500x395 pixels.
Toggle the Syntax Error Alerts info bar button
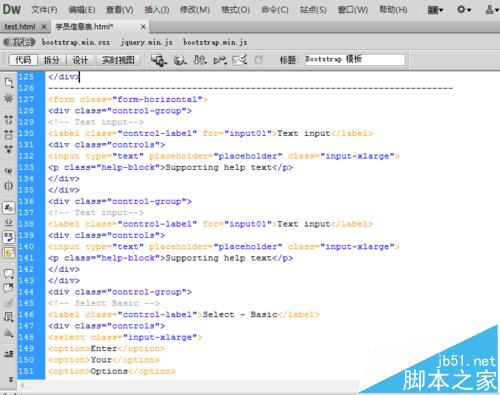pos(9,252)
